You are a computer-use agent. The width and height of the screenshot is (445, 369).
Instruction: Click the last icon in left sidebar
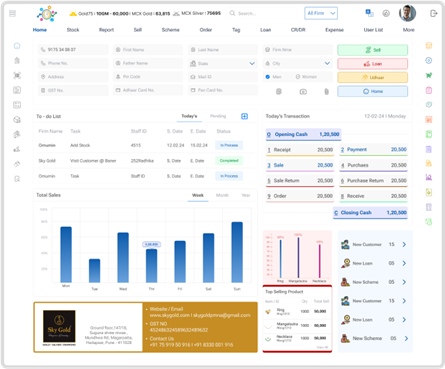[17, 179]
